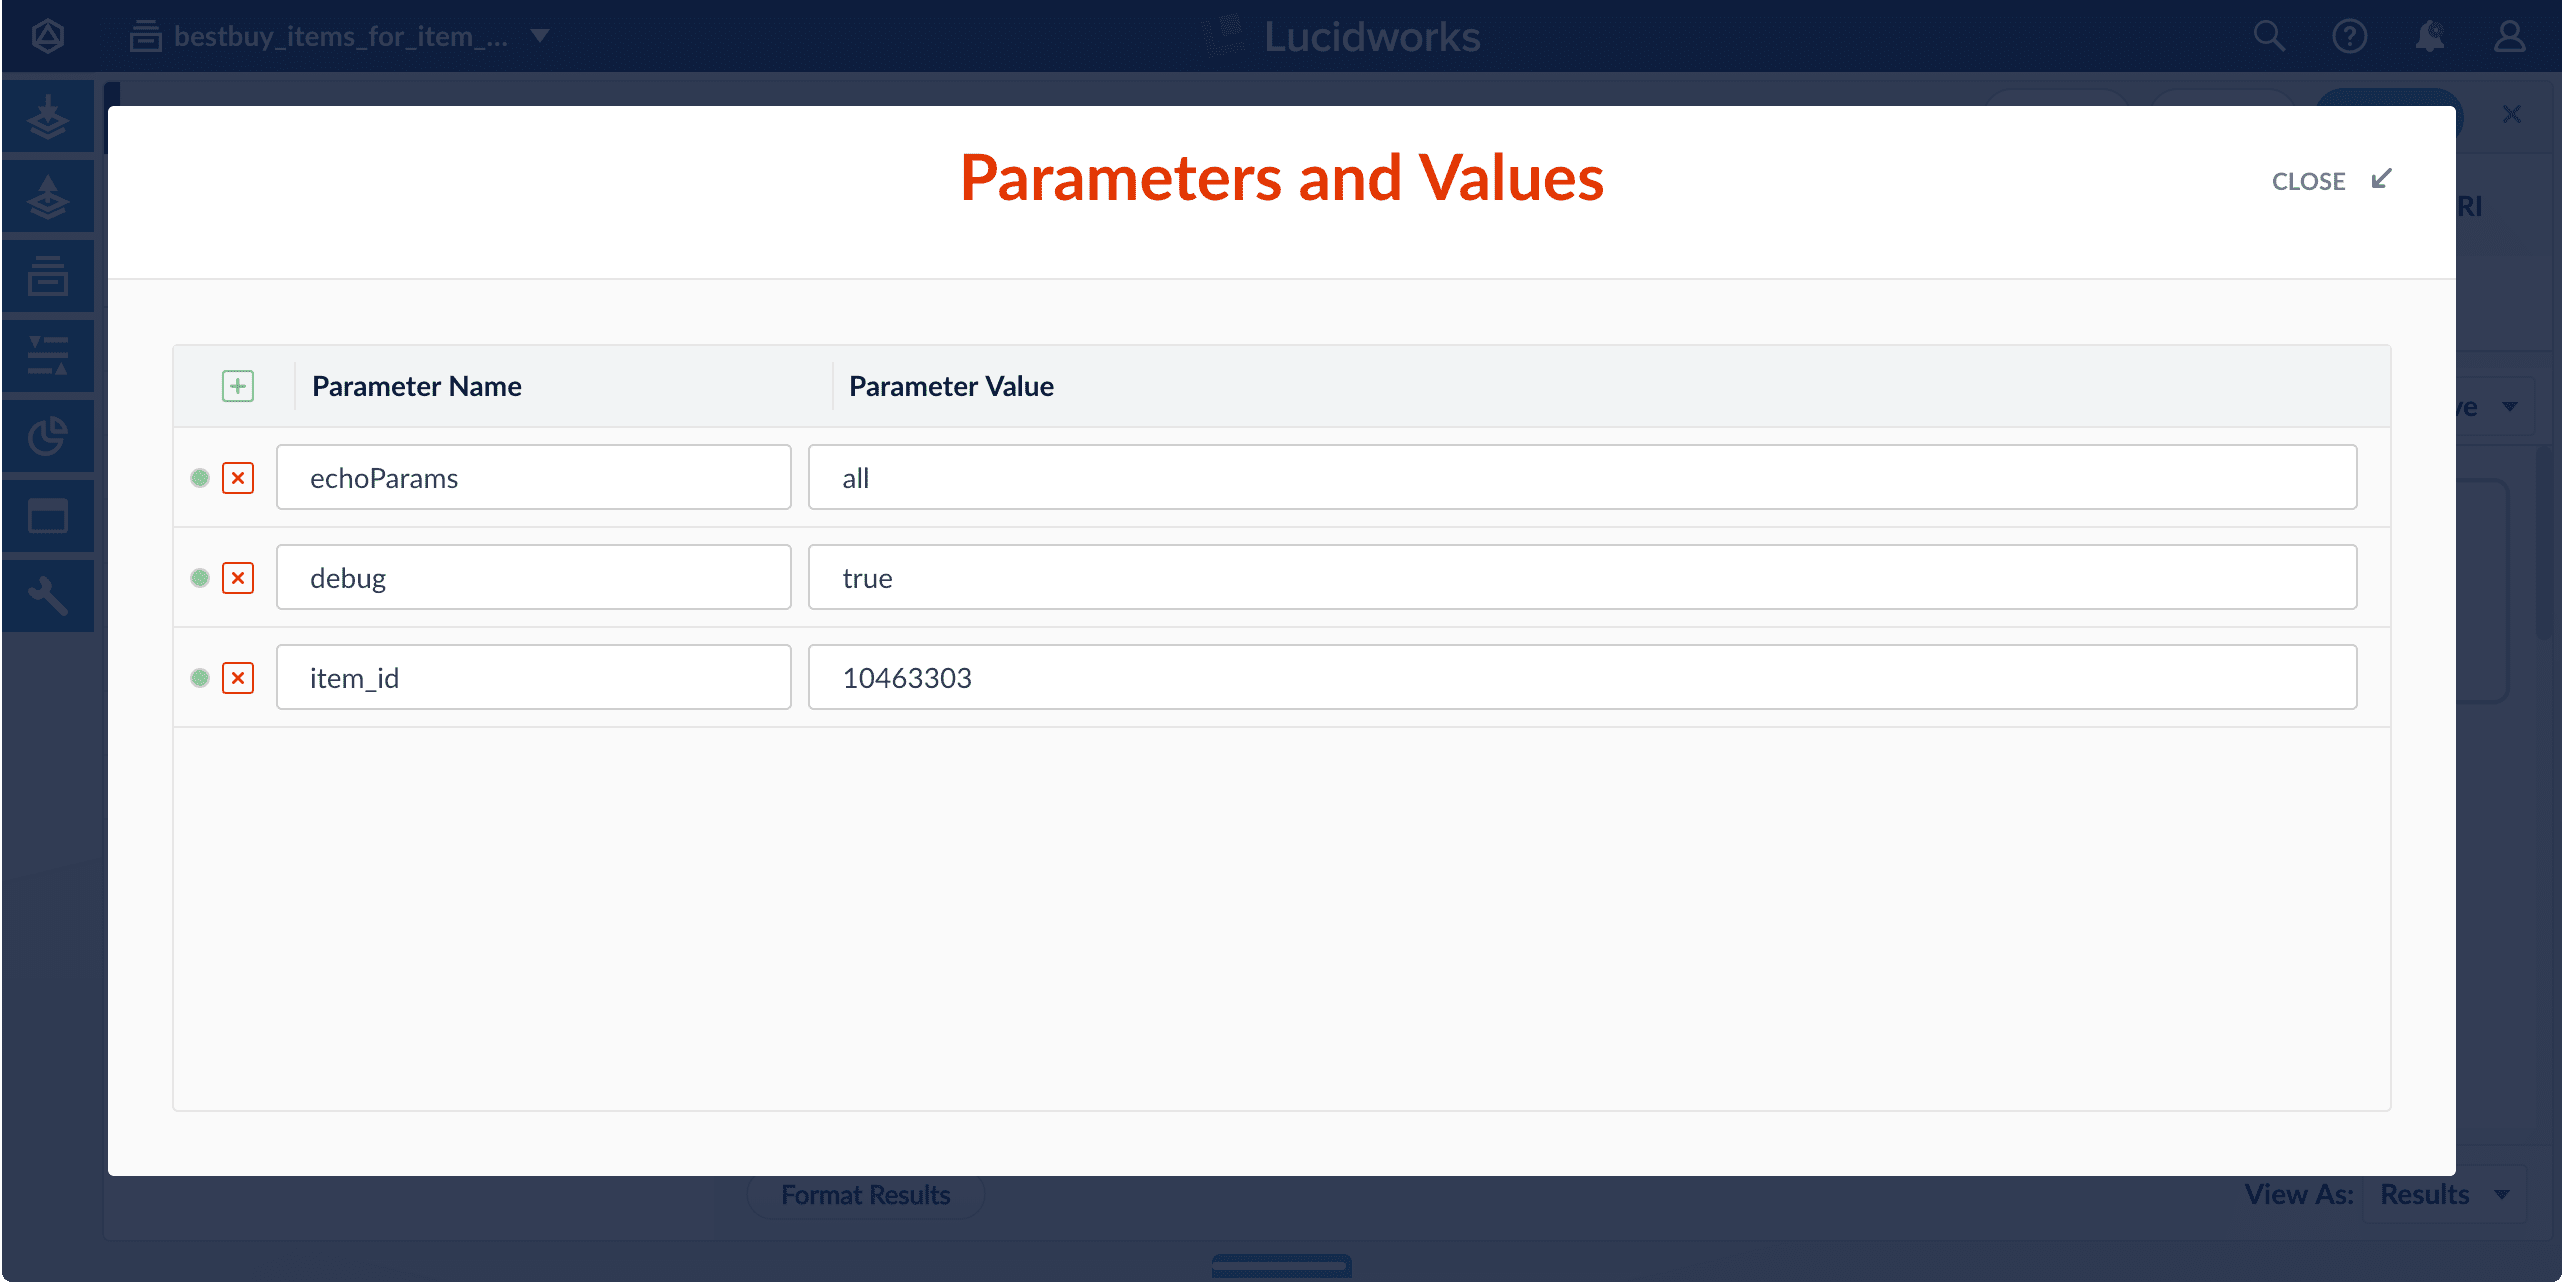Image resolution: width=2562 pixels, height=1284 pixels.
Task: Open the pipelines sidebar icon below Collections
Action: pos(47,354)
